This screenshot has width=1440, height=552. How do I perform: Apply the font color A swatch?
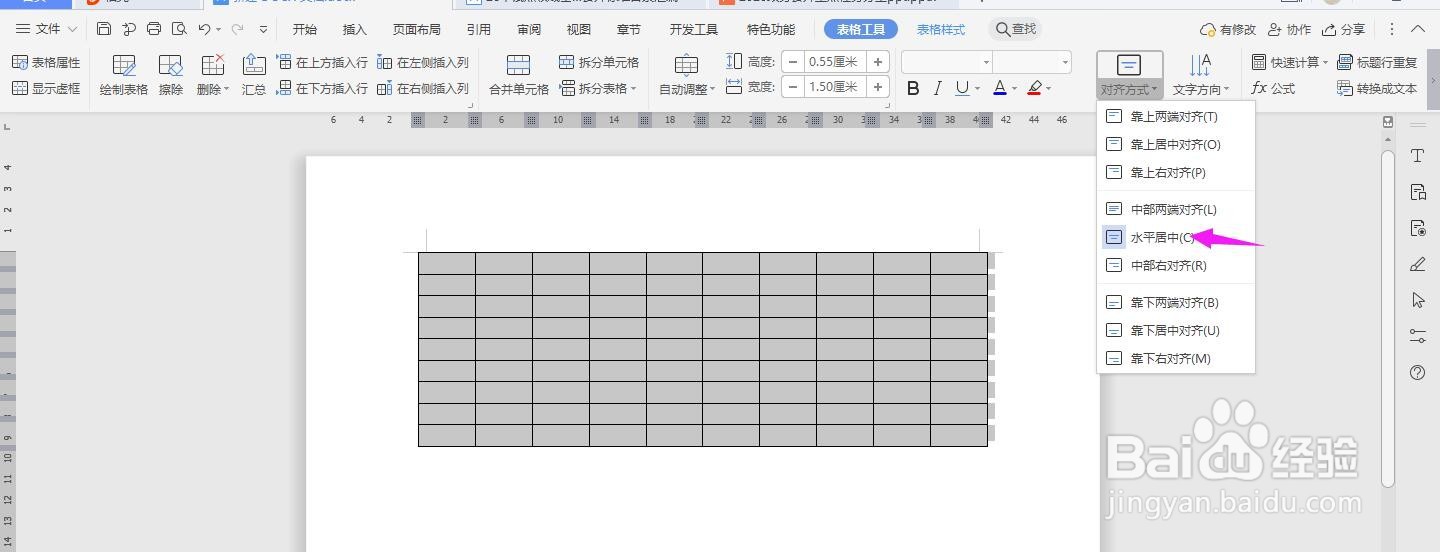click(x=999, y=88)
